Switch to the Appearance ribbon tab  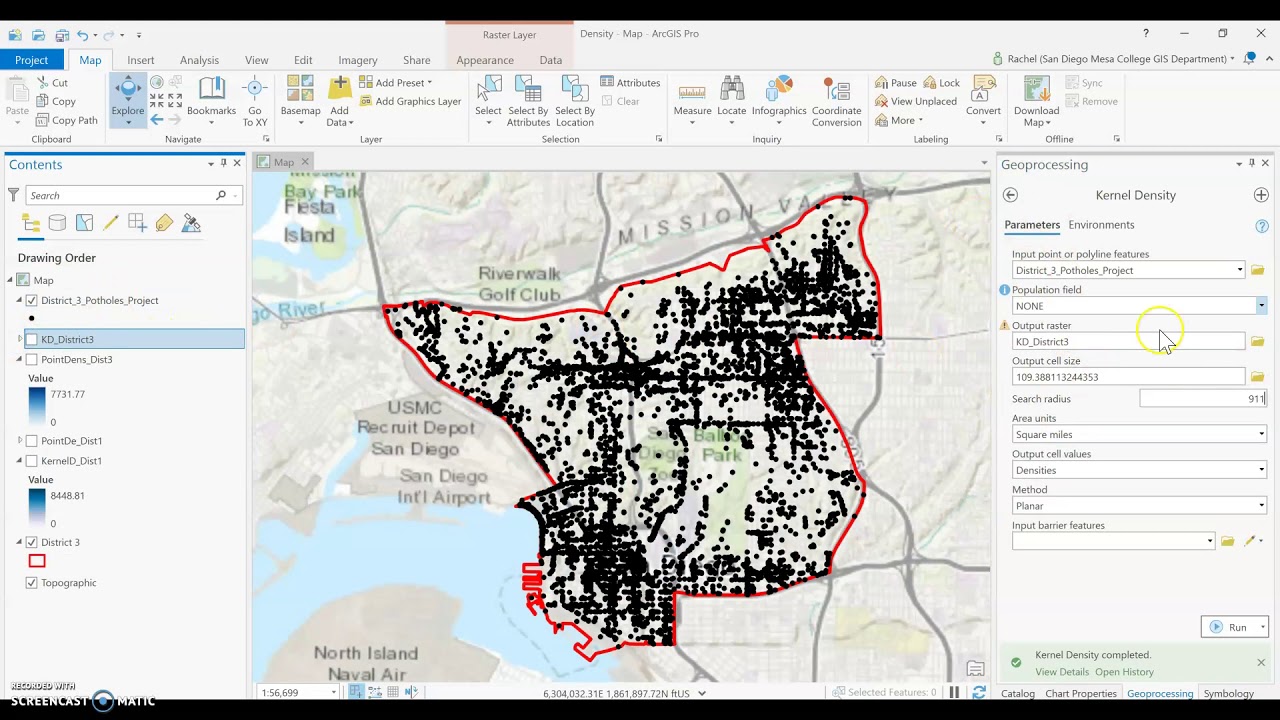click(485, 60)
